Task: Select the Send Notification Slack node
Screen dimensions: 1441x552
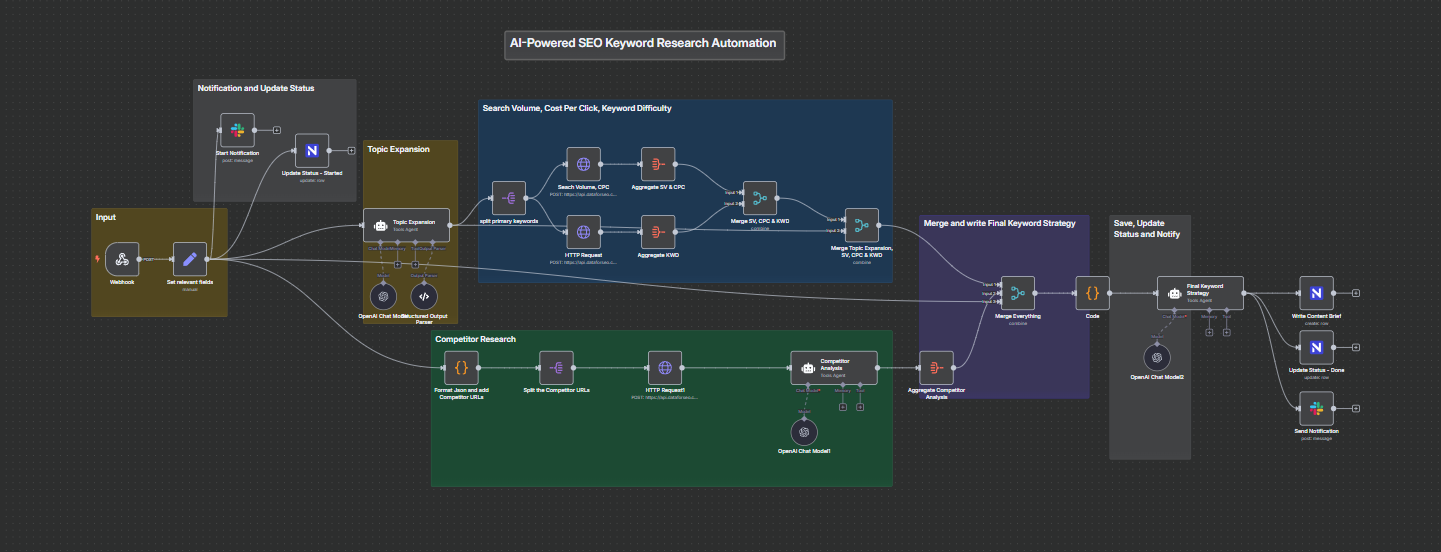Action: pos(1315,408)
